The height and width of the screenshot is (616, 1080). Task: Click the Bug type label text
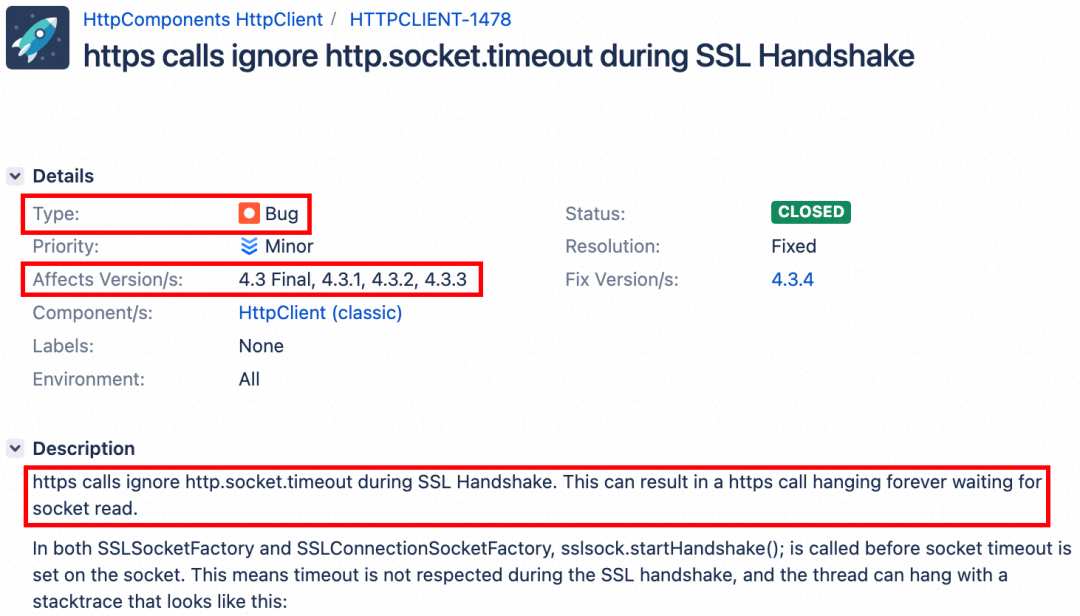click(x=282, y=214)
